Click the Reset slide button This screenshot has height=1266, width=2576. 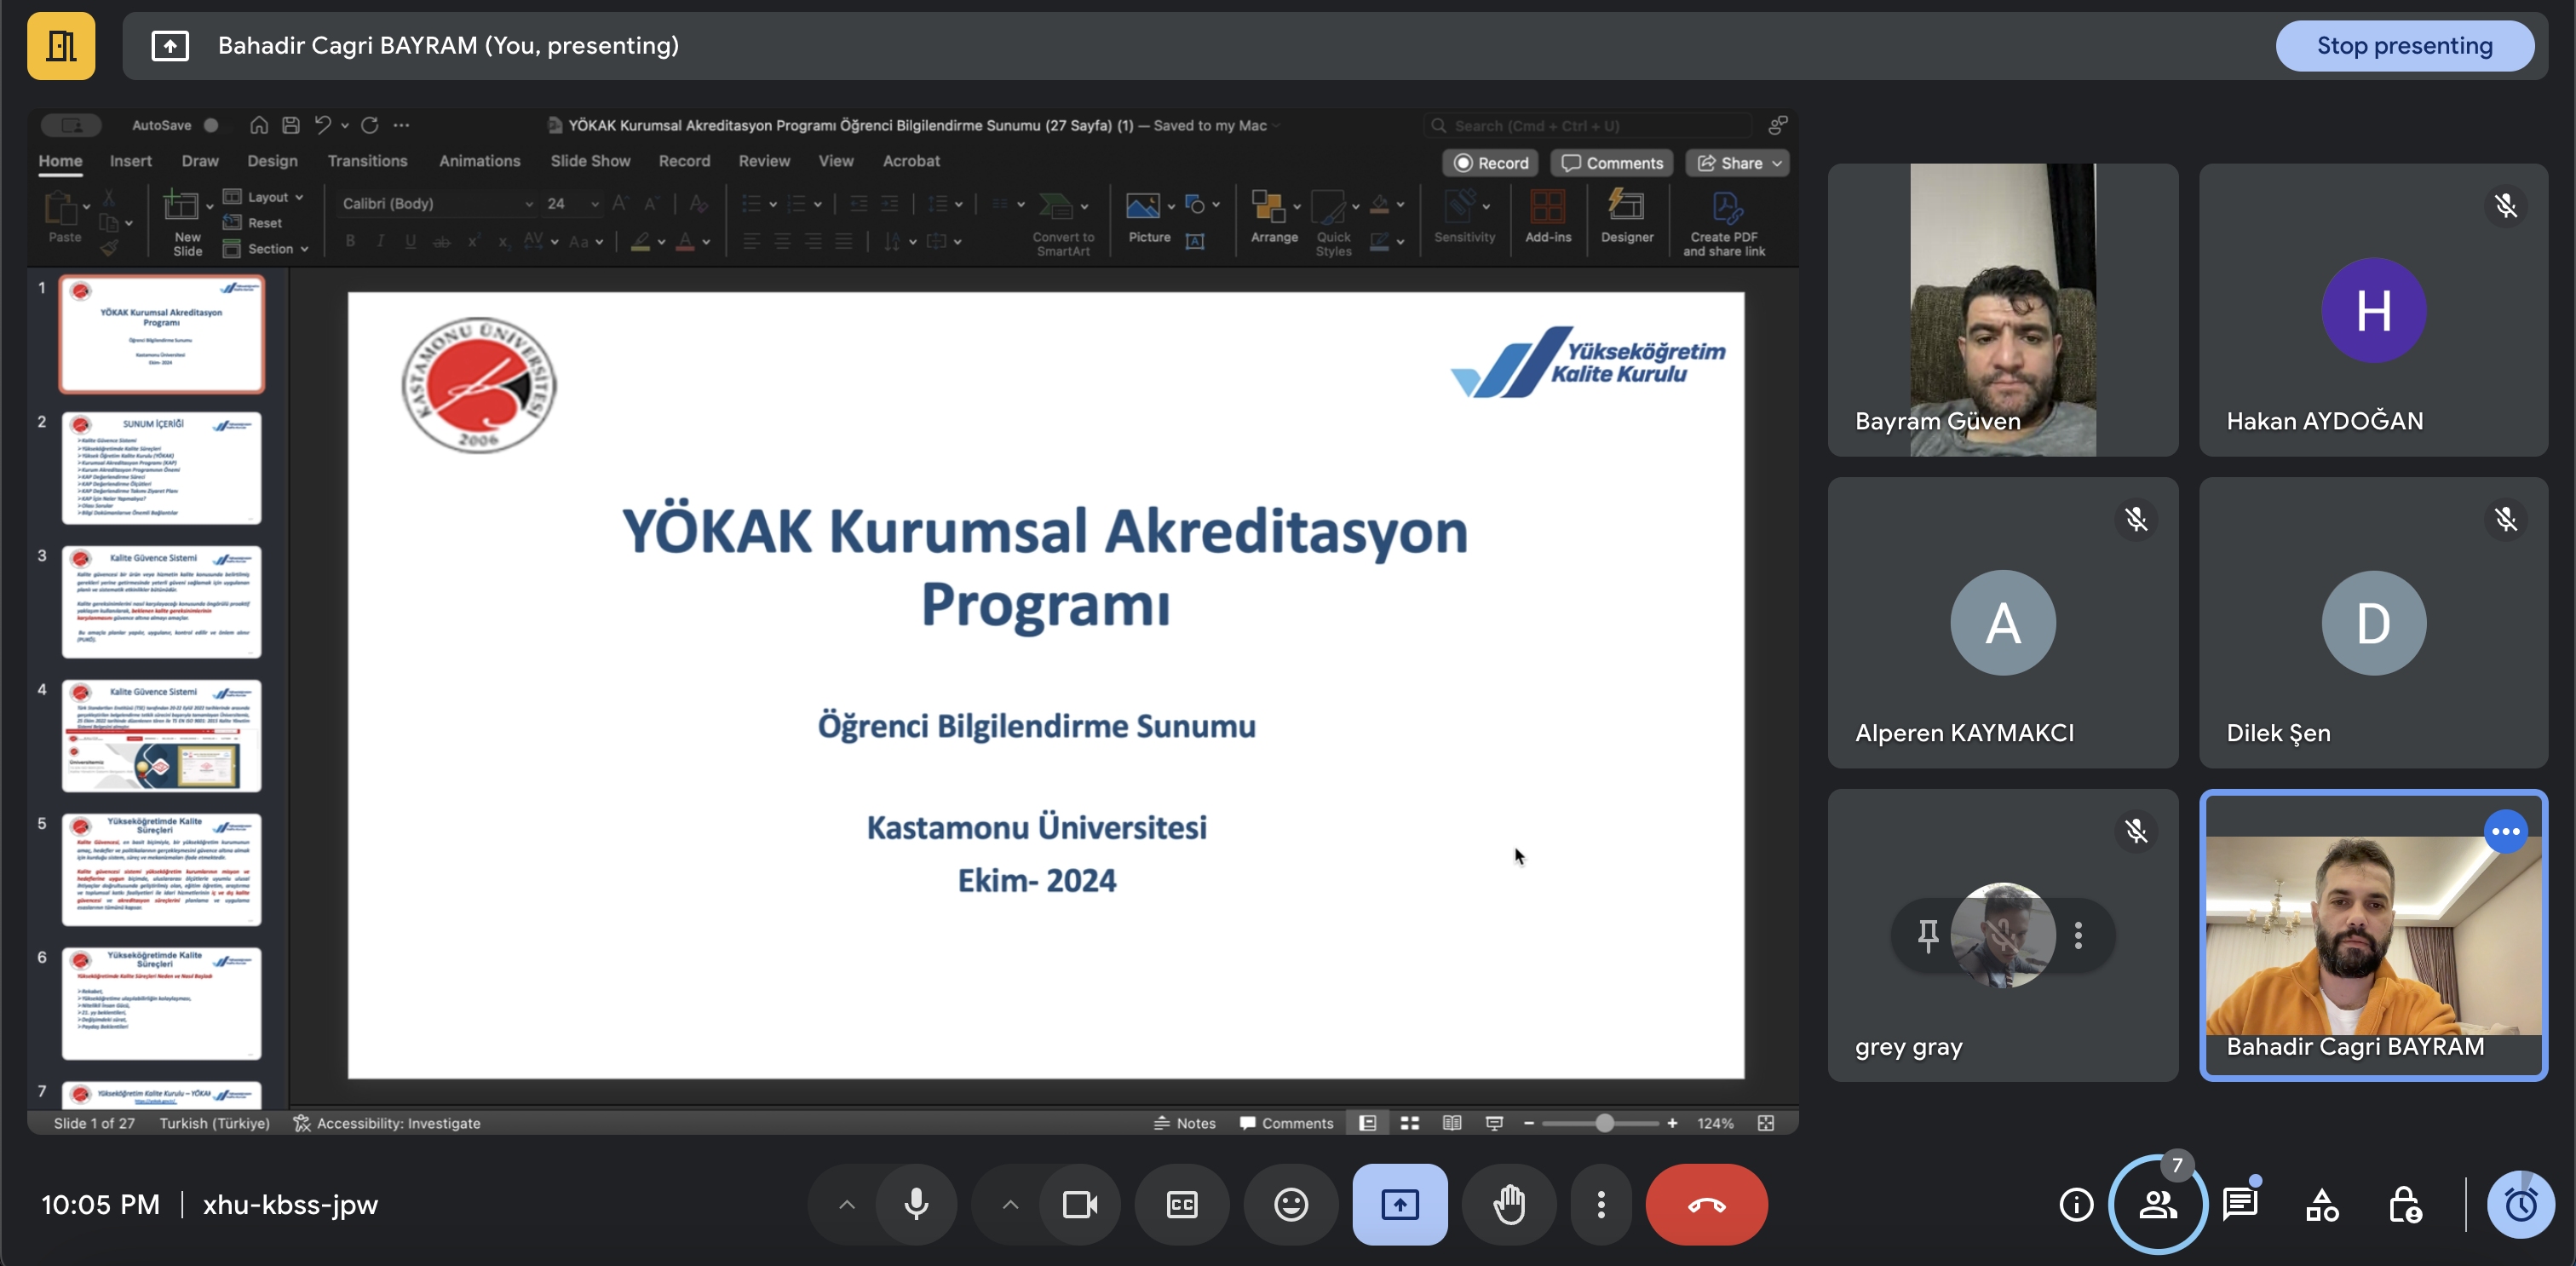coord(253,223)
